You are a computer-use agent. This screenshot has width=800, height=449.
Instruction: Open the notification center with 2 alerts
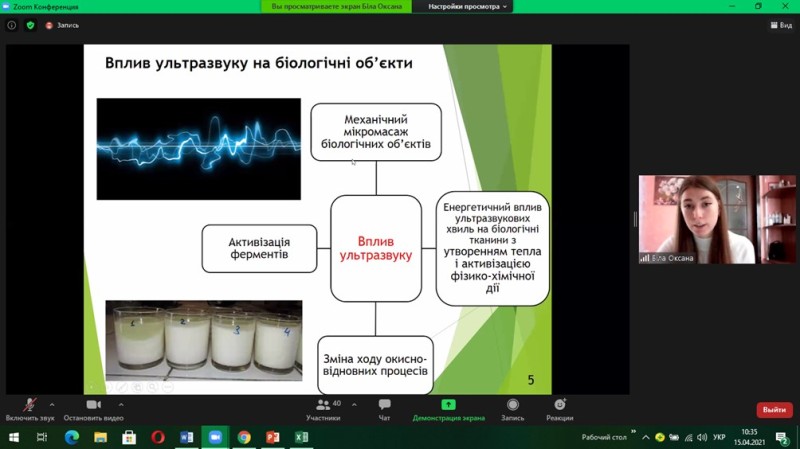781,437
